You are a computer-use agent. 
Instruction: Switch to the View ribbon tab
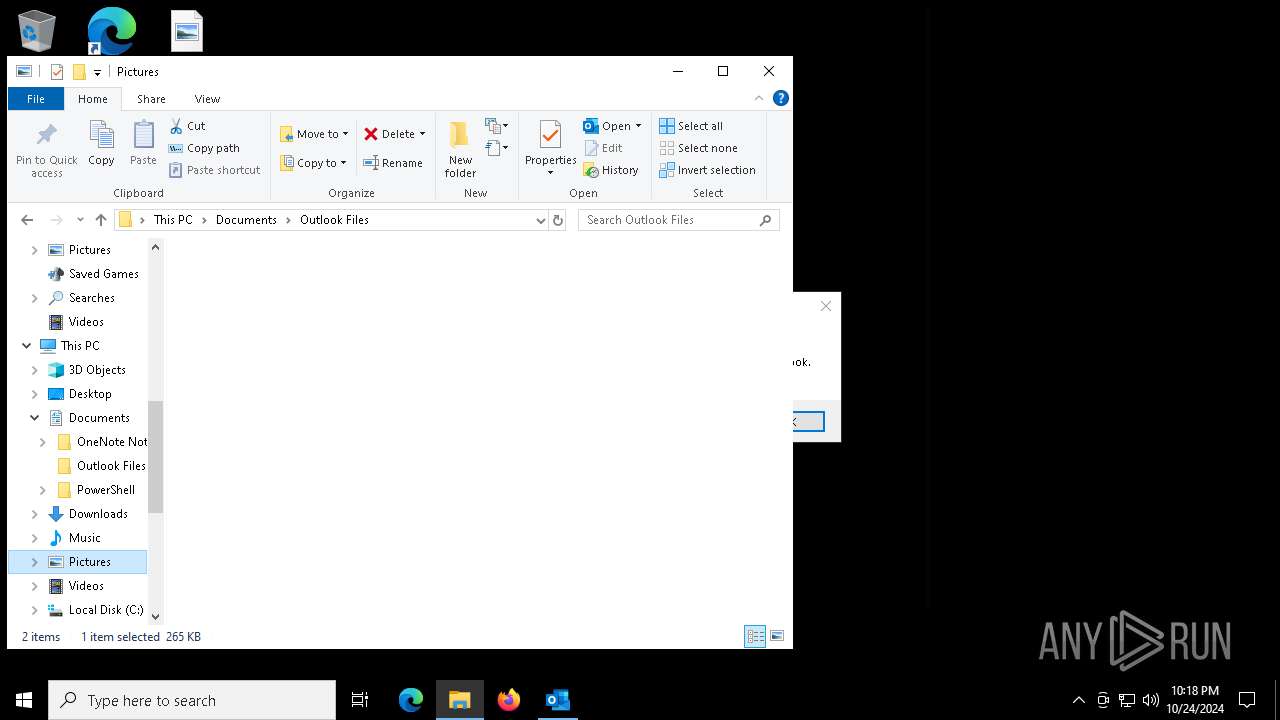coord(207,99)
